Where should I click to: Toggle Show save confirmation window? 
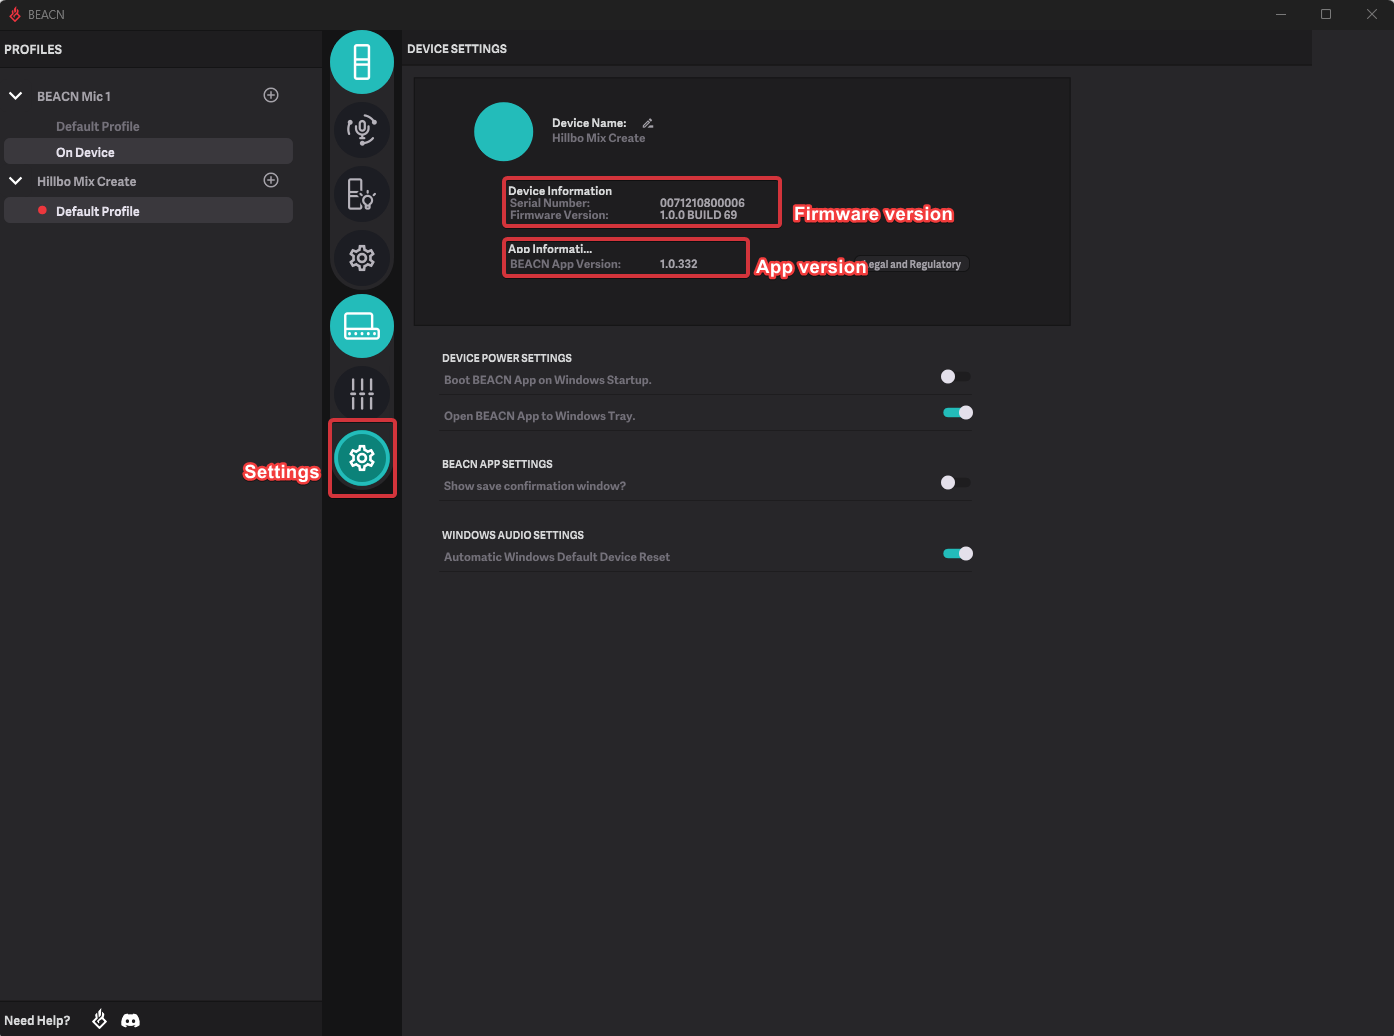click(x=956, y=483)
